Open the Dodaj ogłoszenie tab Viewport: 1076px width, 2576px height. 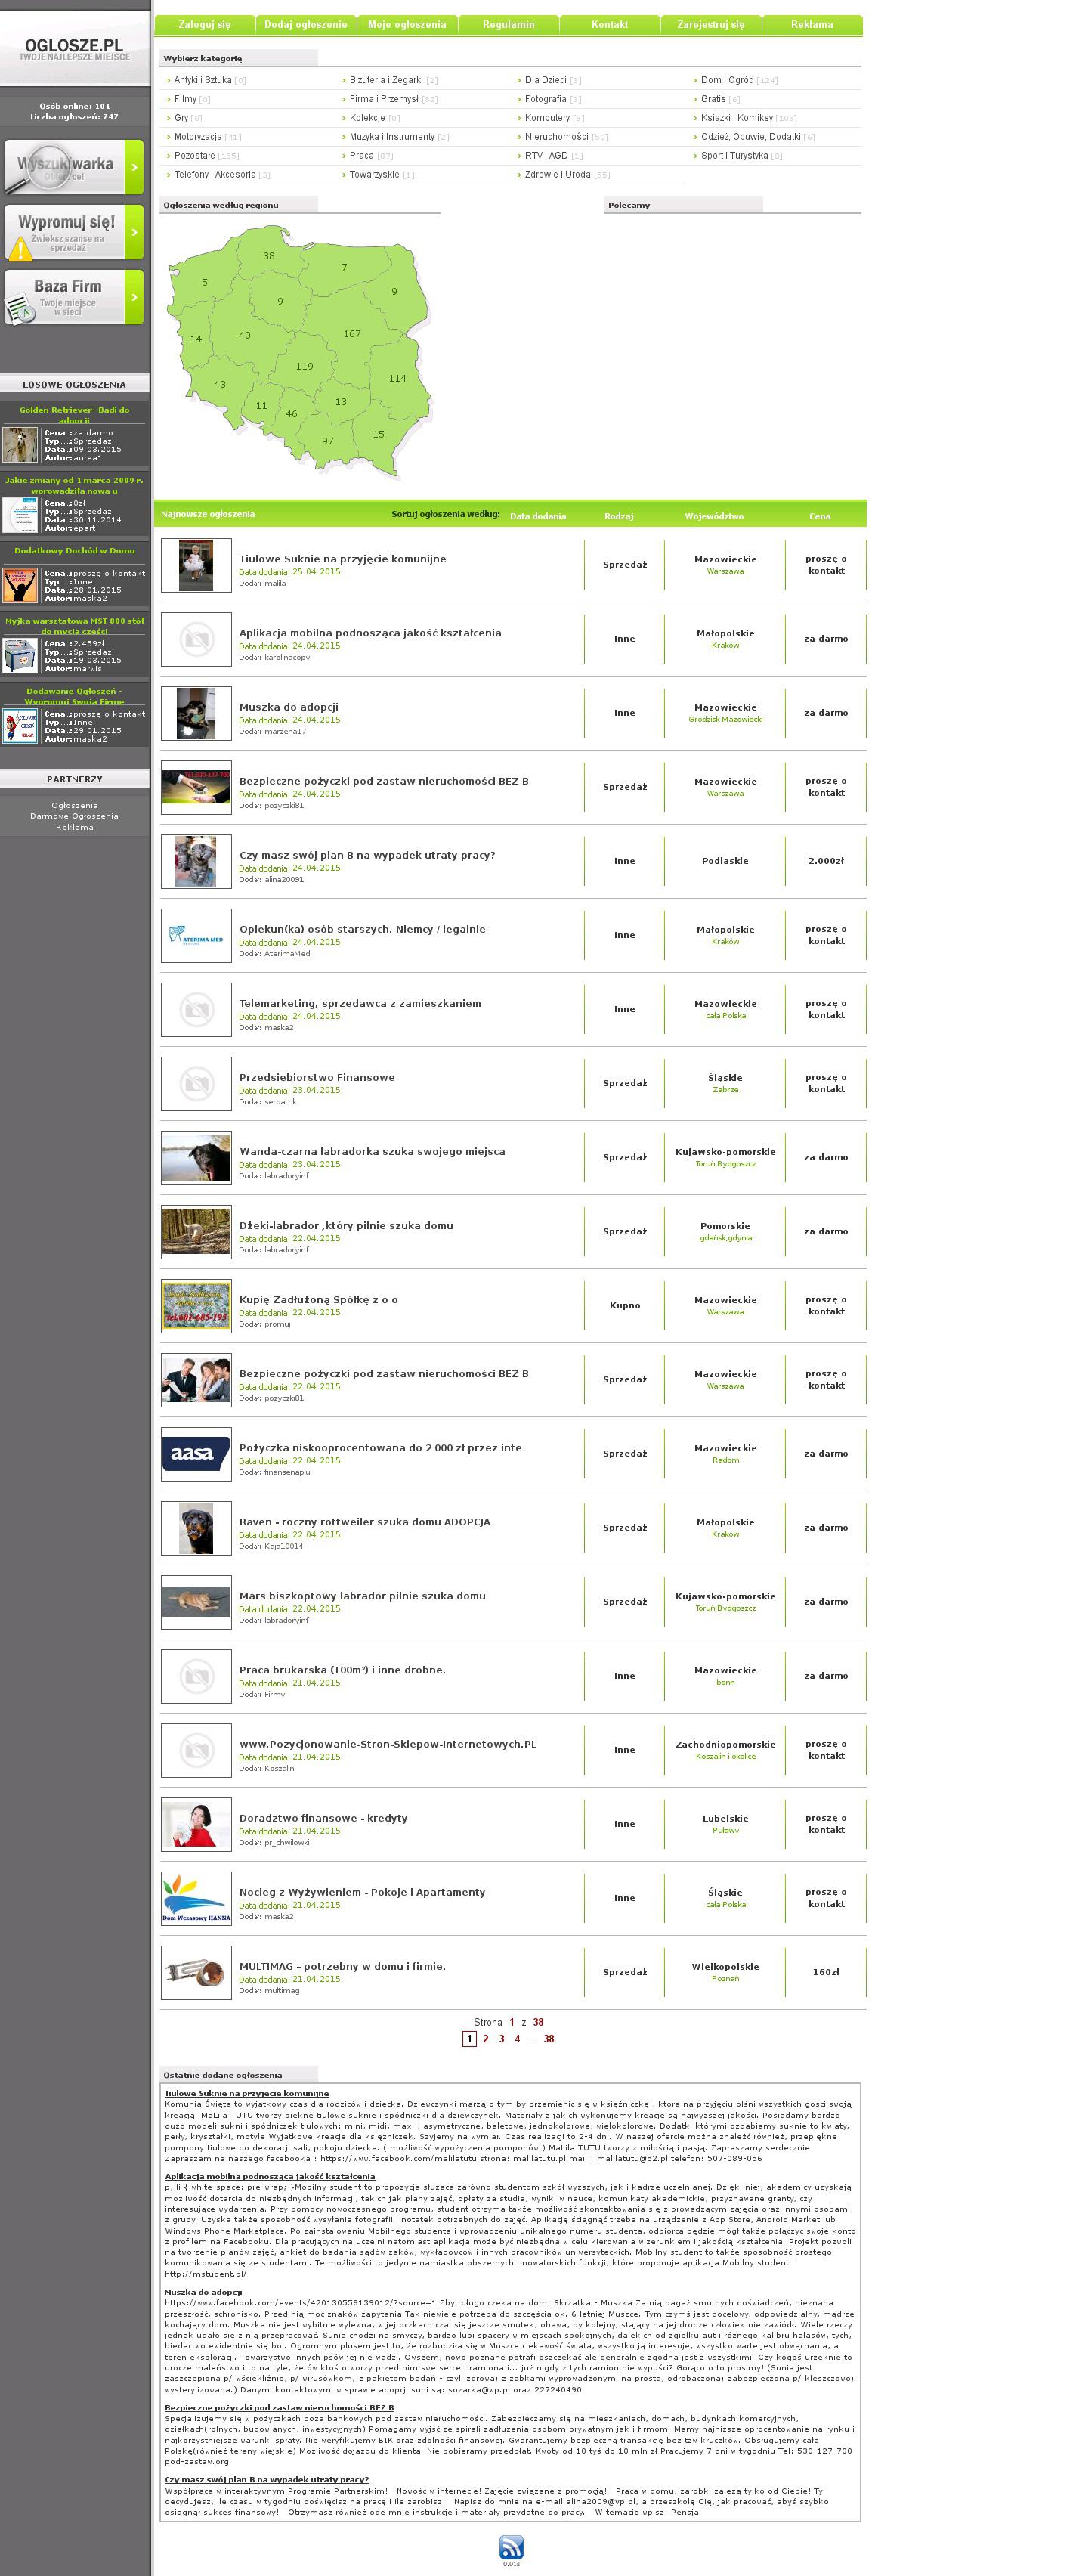pyautogui.click(x=305, y=25)
